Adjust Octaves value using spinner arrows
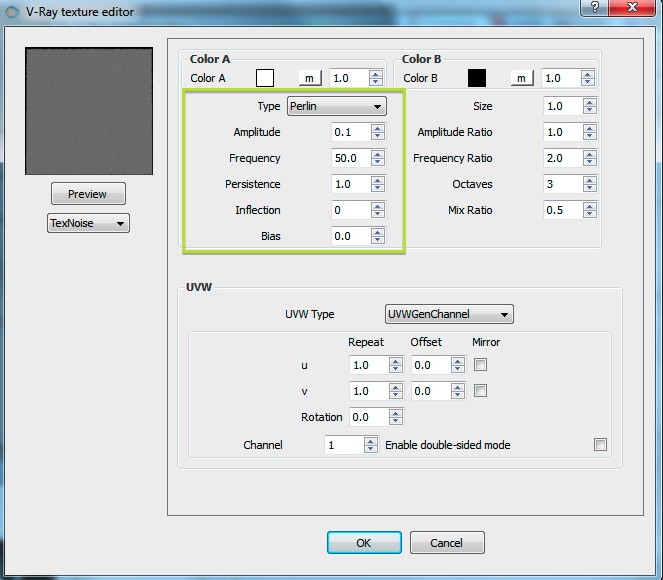The height and width of the screenshot is (580, 663). tap(590, 184)
